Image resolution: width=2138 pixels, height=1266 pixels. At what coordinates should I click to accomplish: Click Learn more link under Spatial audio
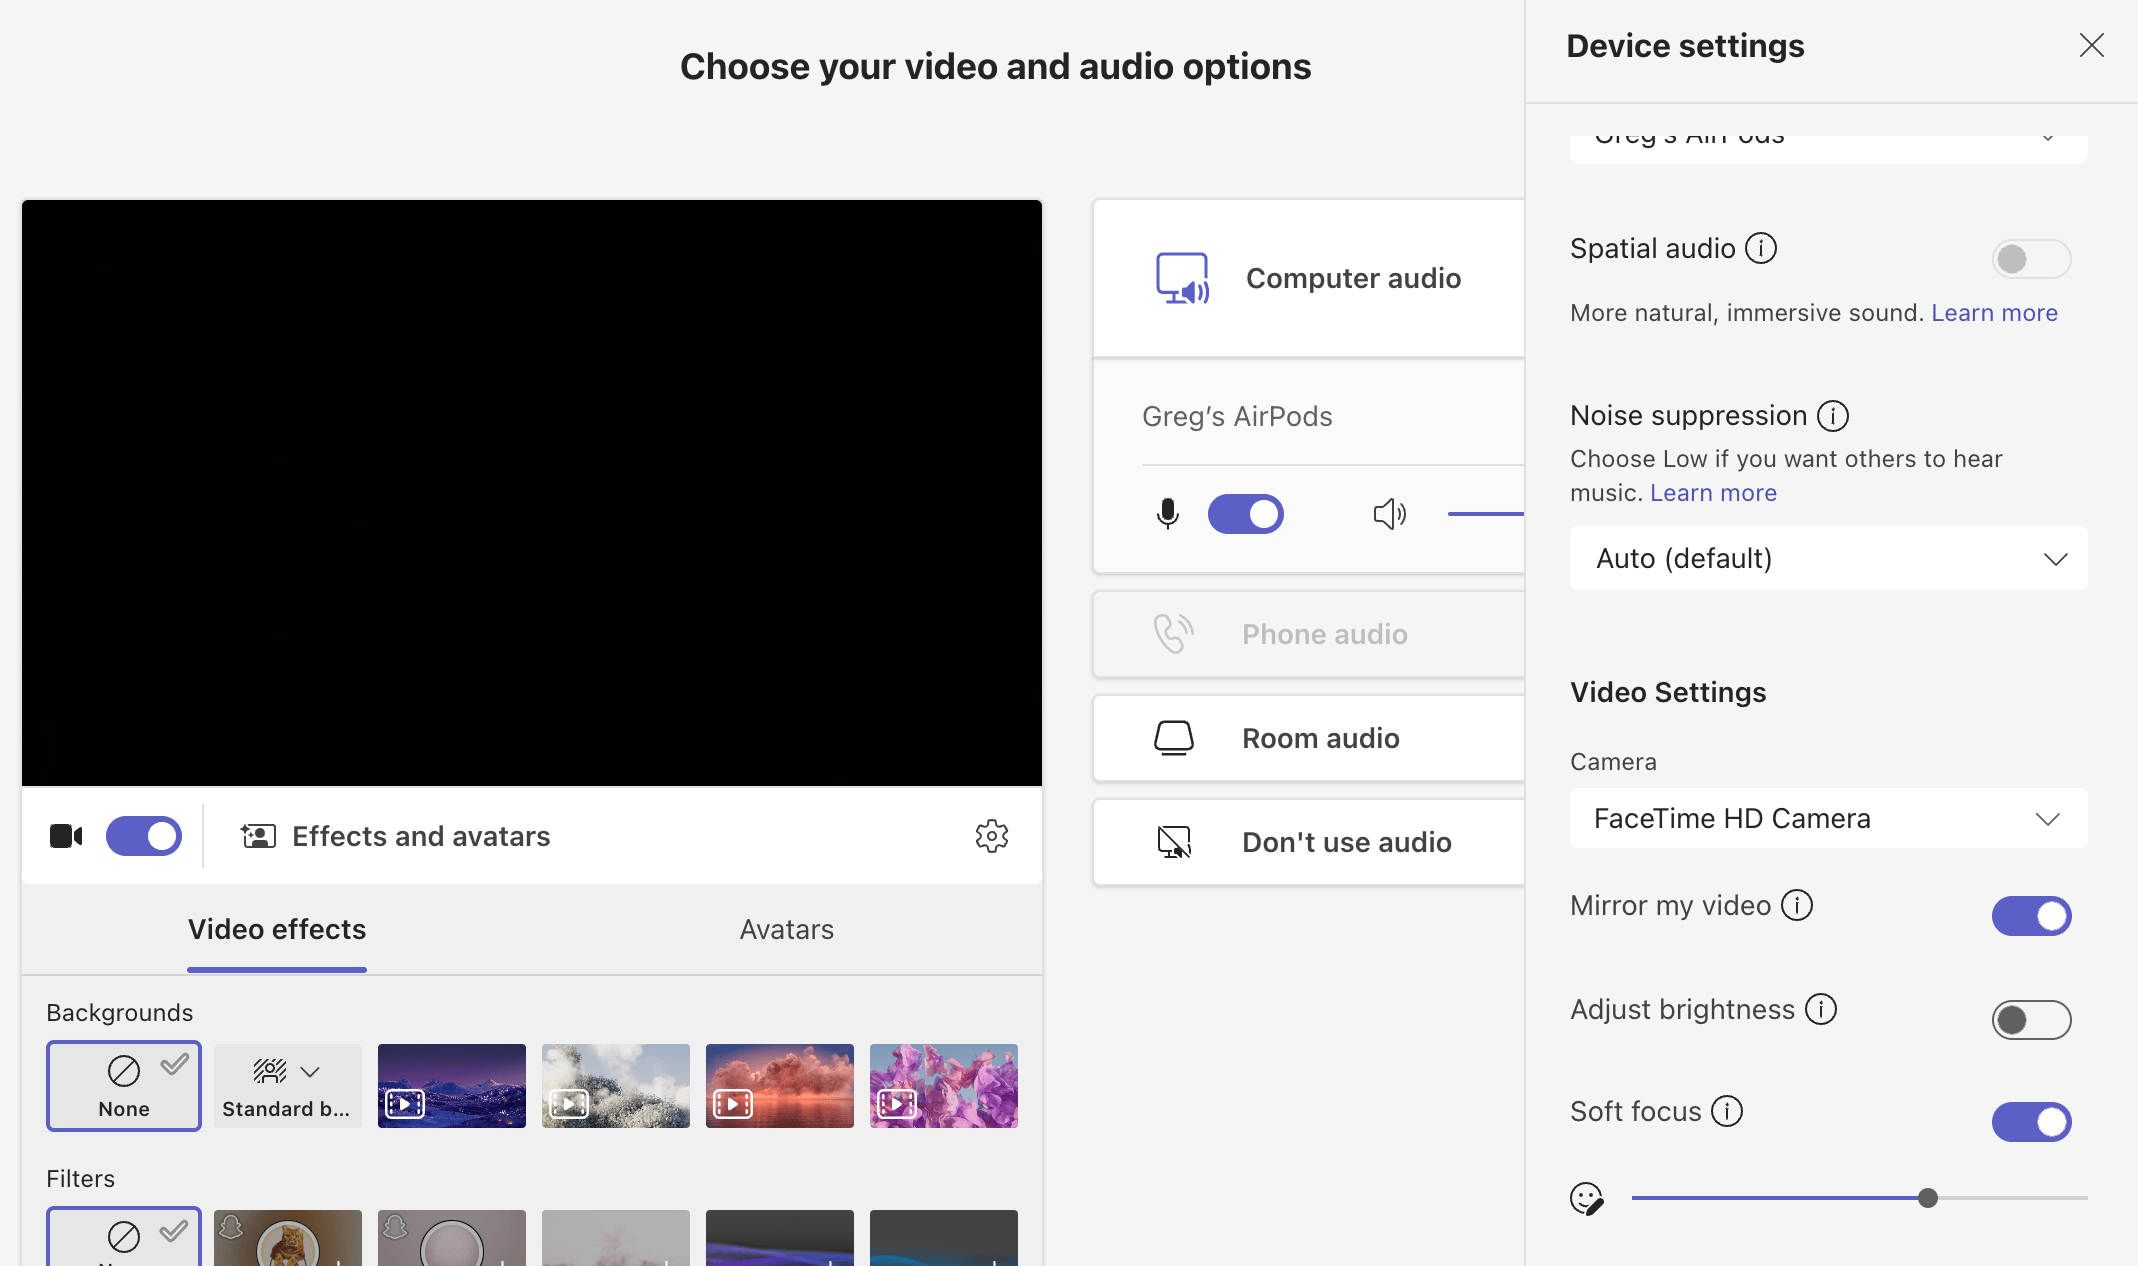click(x=1994, y=313)
